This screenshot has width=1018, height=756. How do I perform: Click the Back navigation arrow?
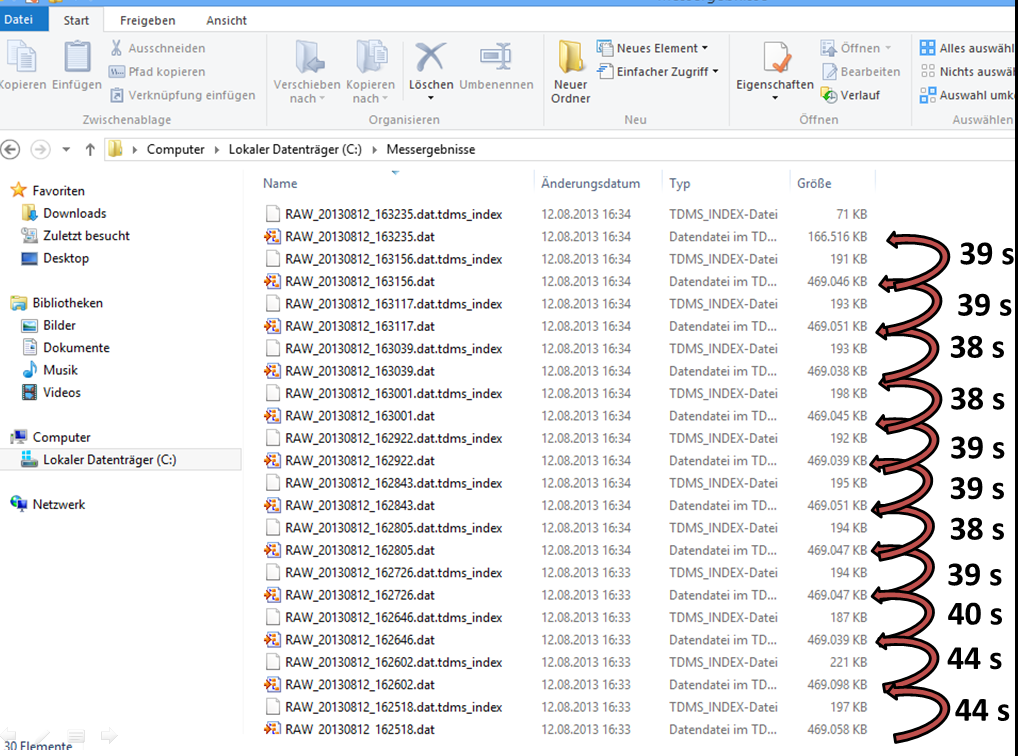[x=10, y=149]
